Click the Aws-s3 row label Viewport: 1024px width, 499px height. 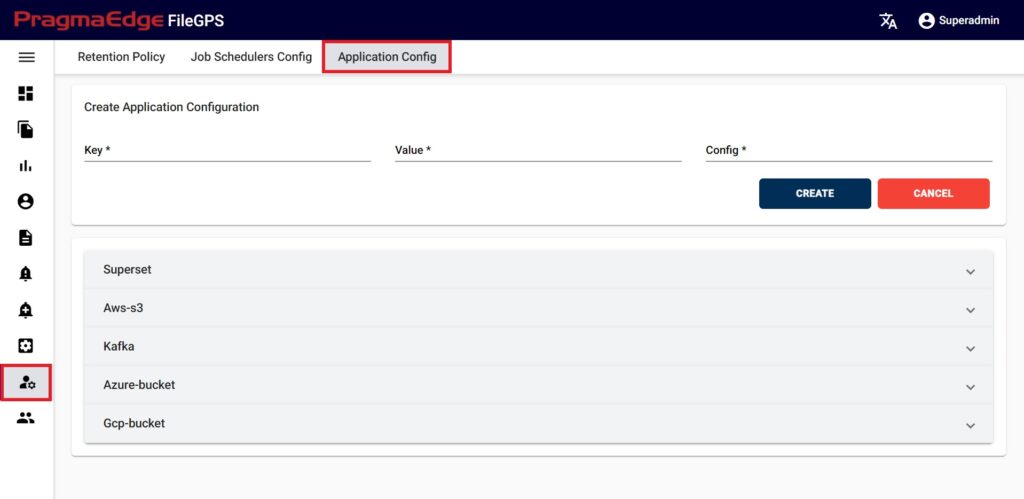pos(123,308)
